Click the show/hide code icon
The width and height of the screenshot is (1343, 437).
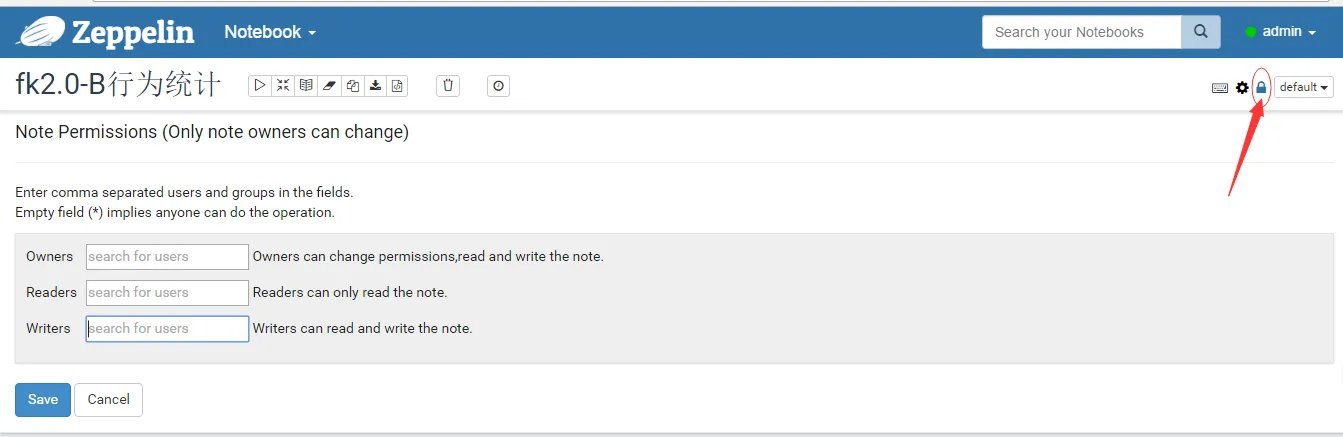[283, 86]
